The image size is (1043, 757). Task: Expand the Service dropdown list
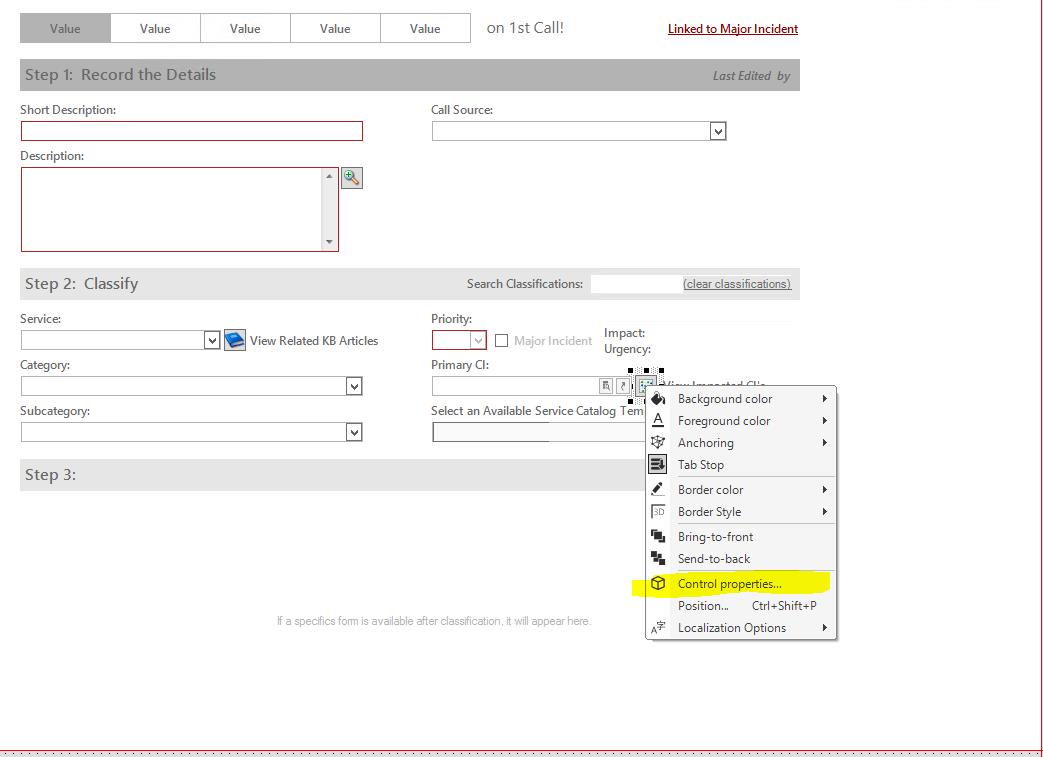tap(211, 340)
